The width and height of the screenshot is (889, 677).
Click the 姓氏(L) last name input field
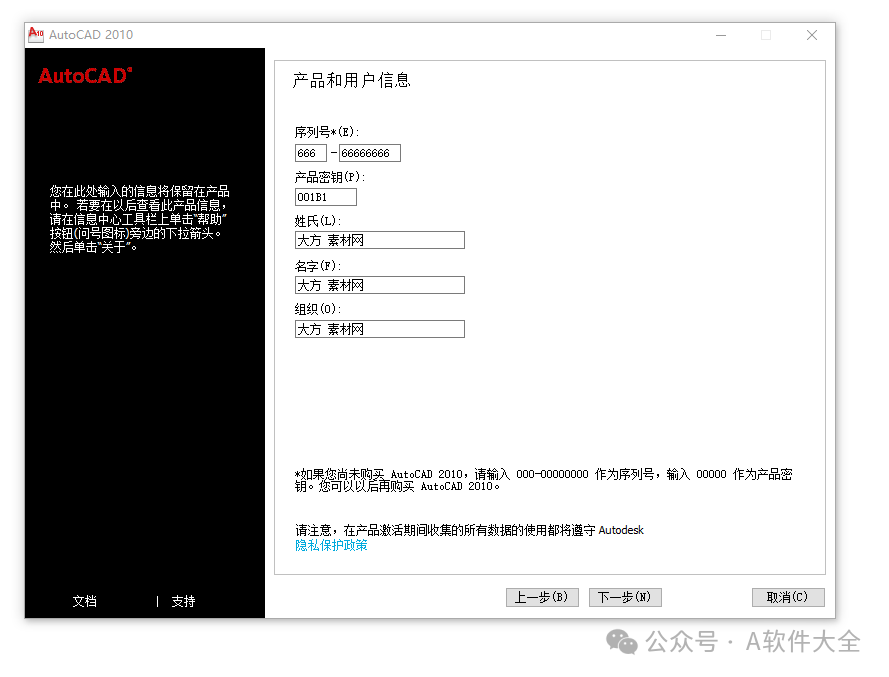click(380, 240)
